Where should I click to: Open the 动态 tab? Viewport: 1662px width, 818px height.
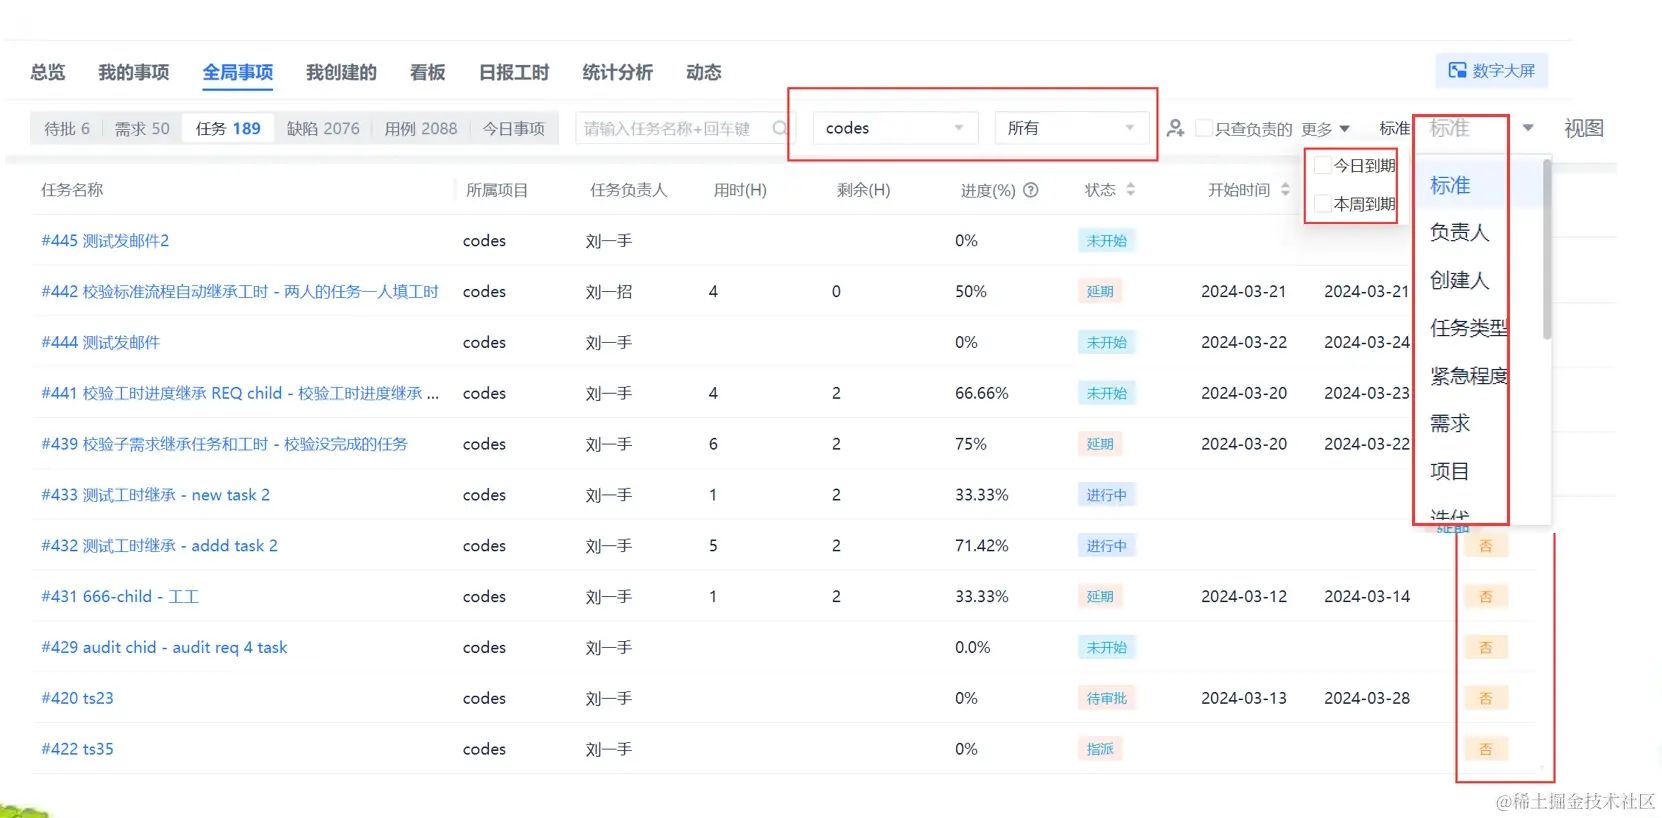703,72
